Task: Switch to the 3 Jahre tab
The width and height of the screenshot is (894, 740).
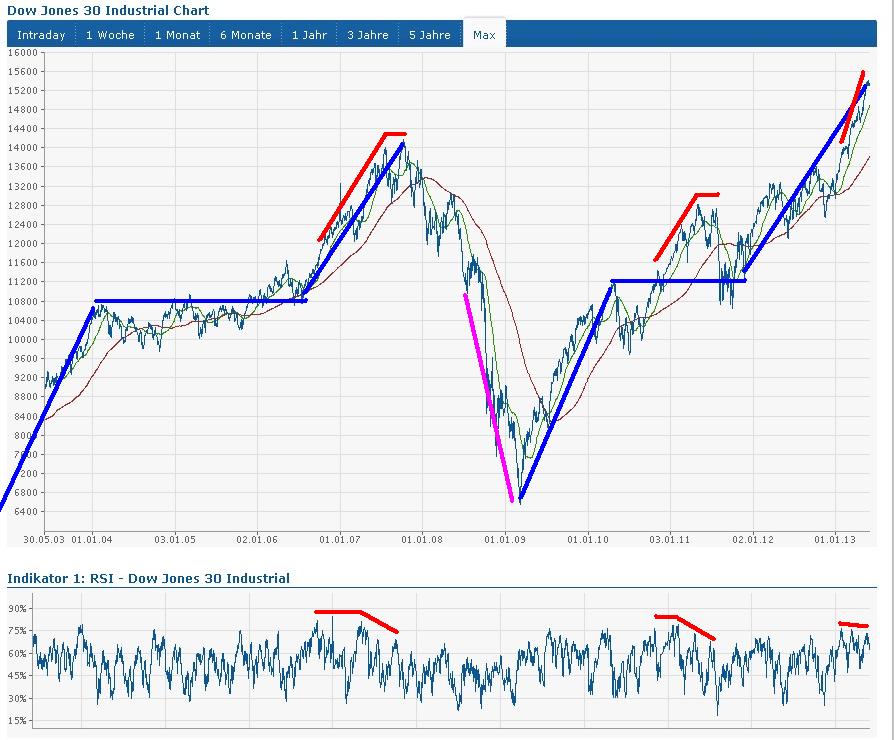Action: click(368, 35)
